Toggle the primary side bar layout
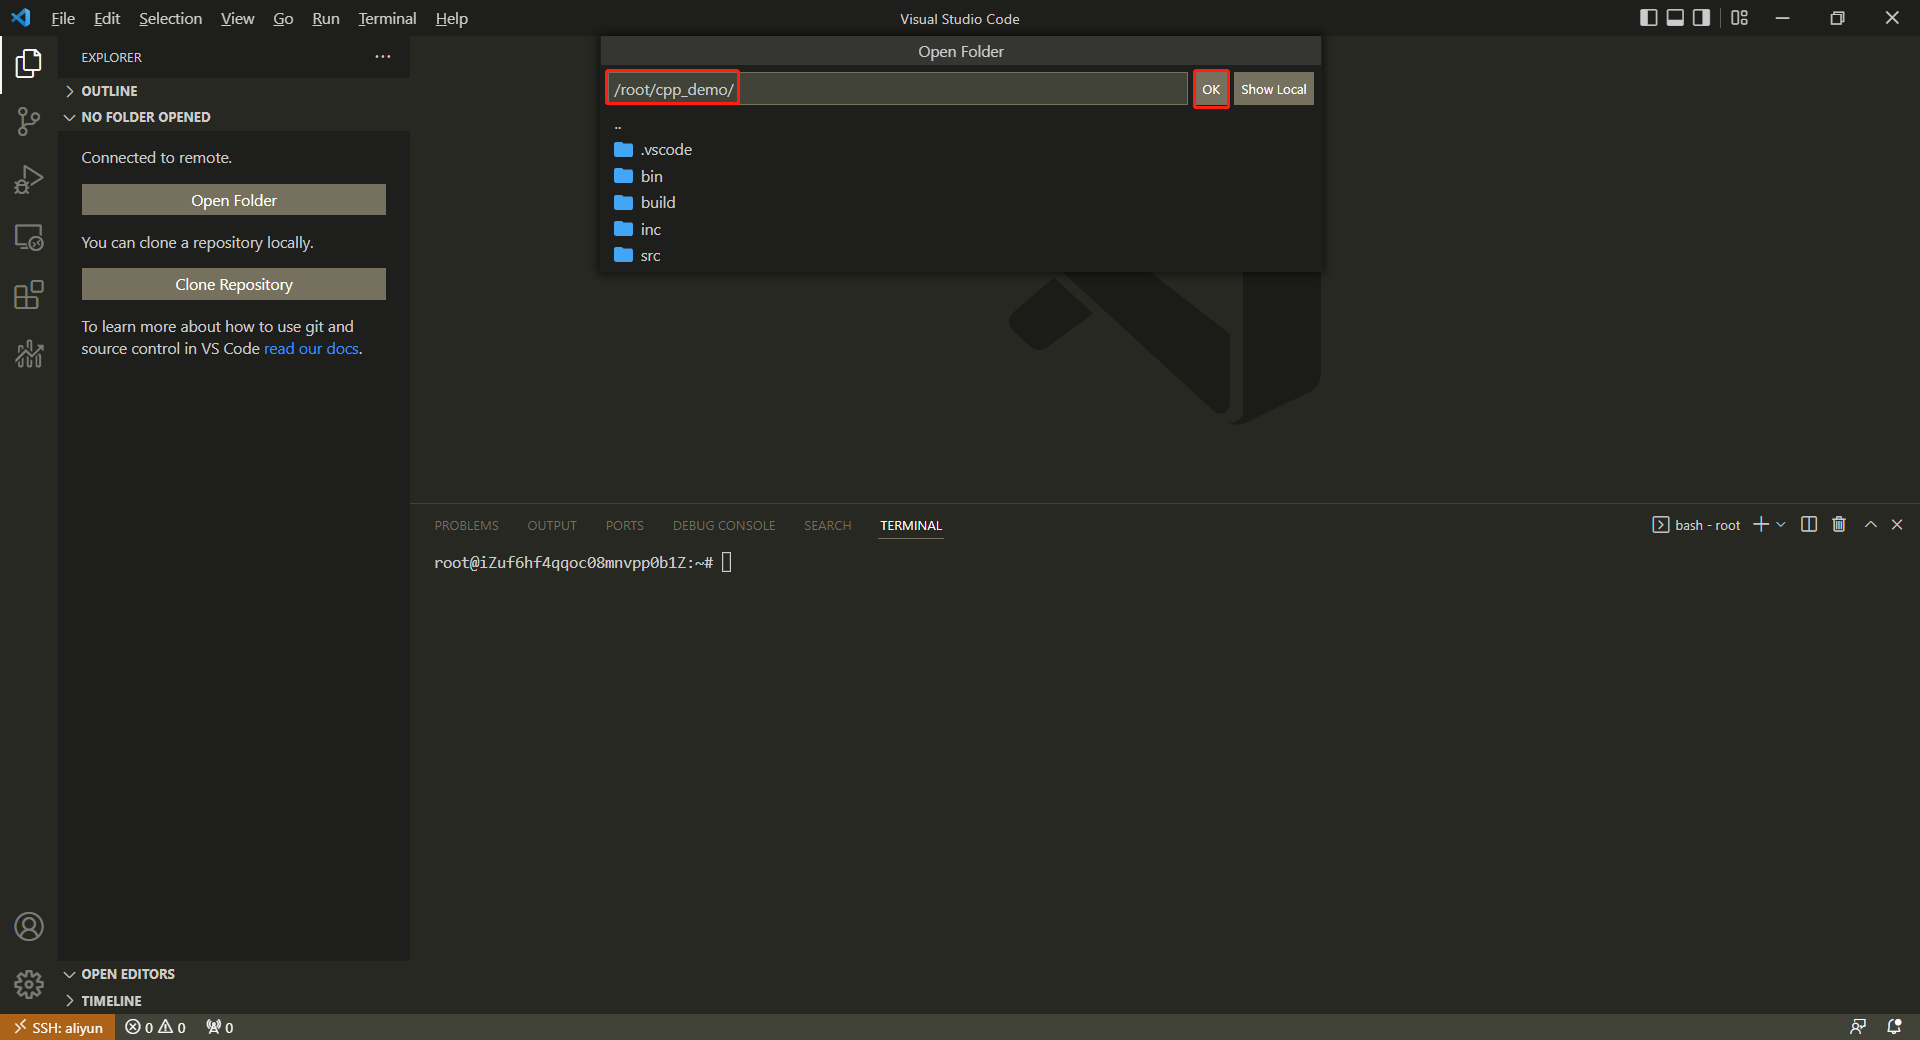This screenshot has width=1920, height=1040. coord(1648,18)
